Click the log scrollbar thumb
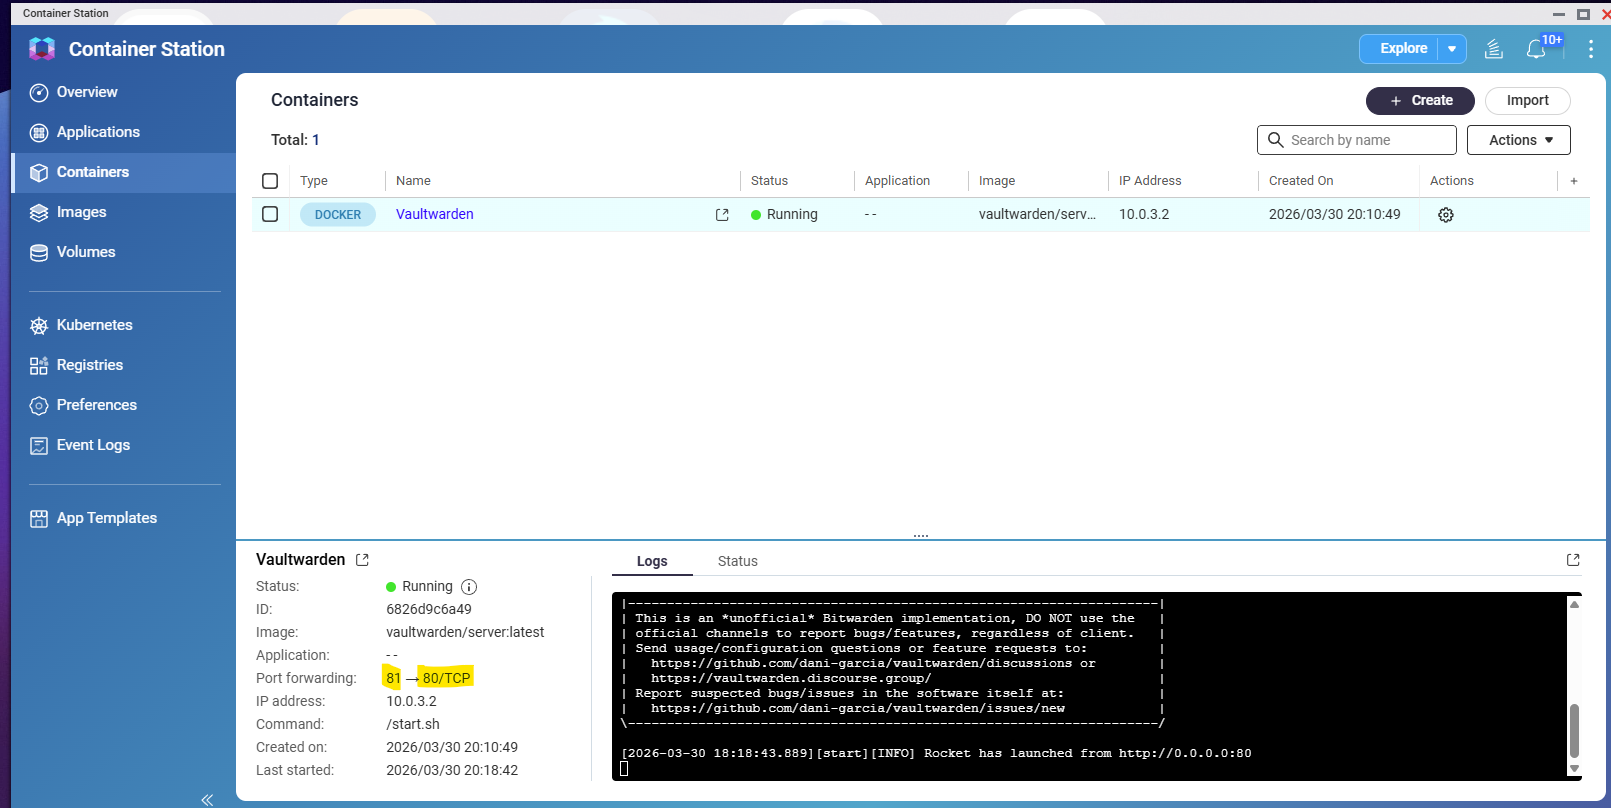Viewport: 1611px width, 808px height. 1574,731
